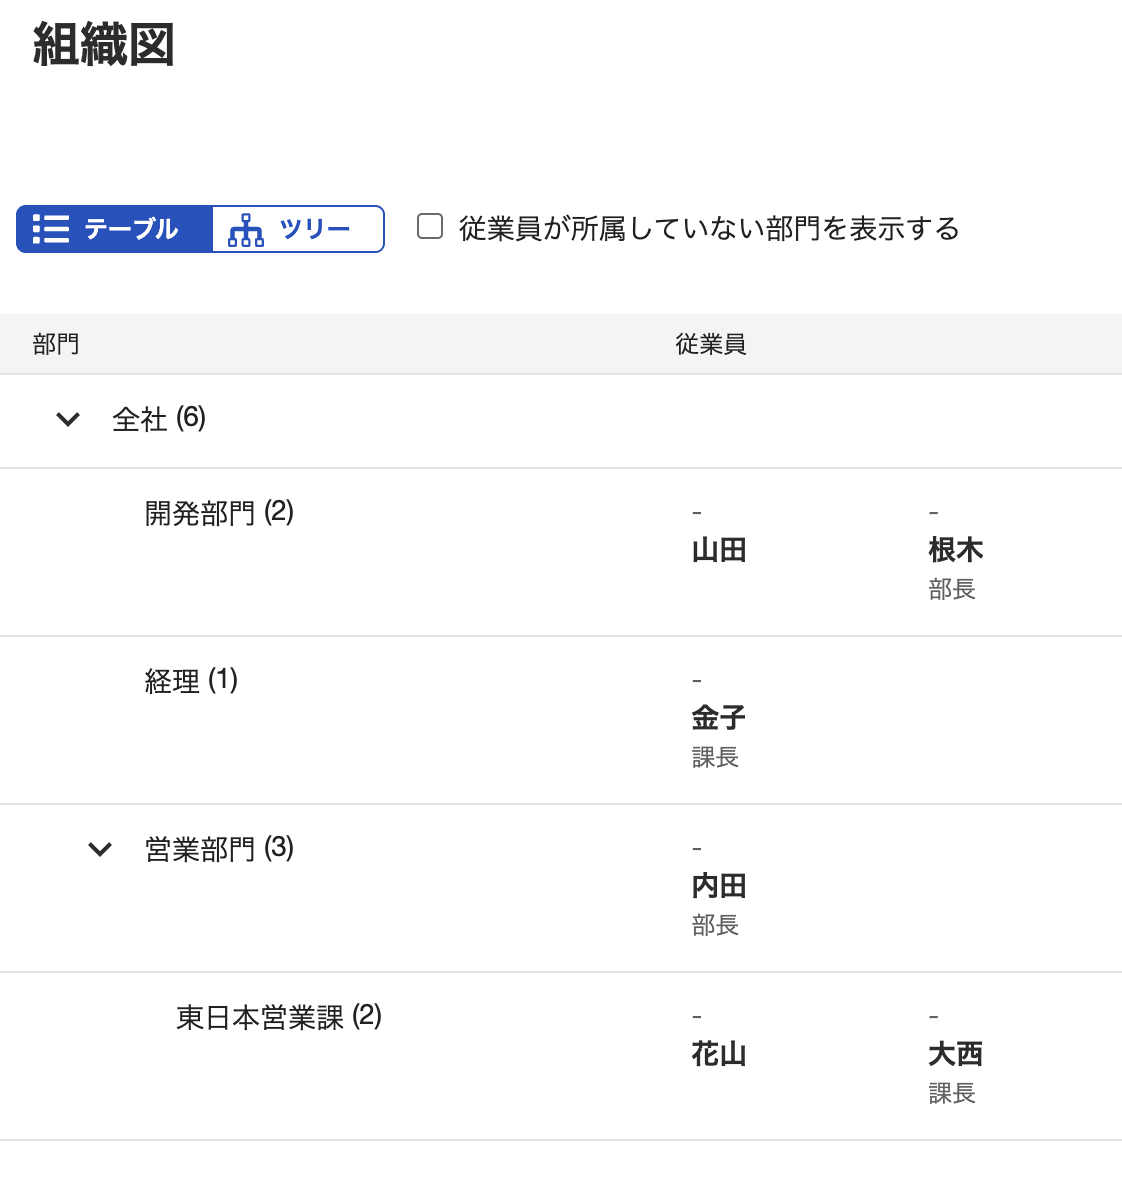Click the org-chart icon in ツリー button
Image resolution: width=1122 pixels, height=1196 pixels.
(246, 230)
